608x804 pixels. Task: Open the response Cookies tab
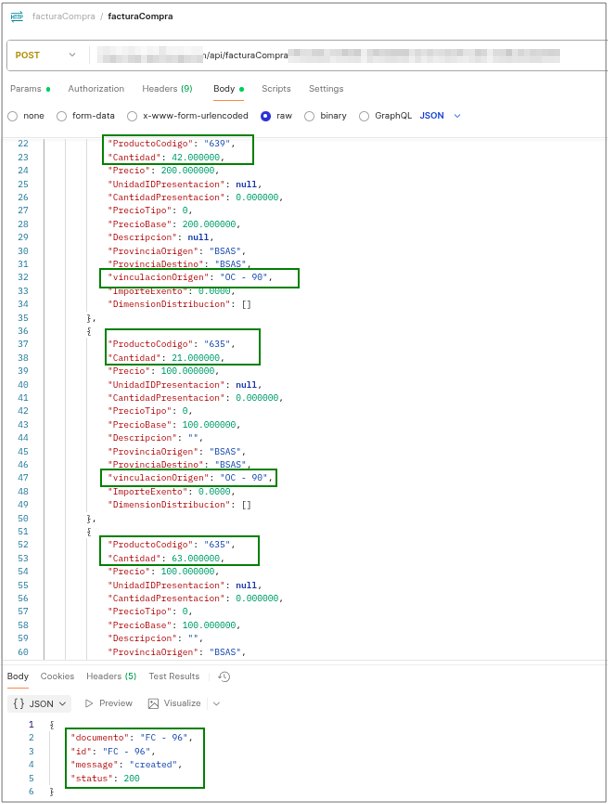[57, 677]
